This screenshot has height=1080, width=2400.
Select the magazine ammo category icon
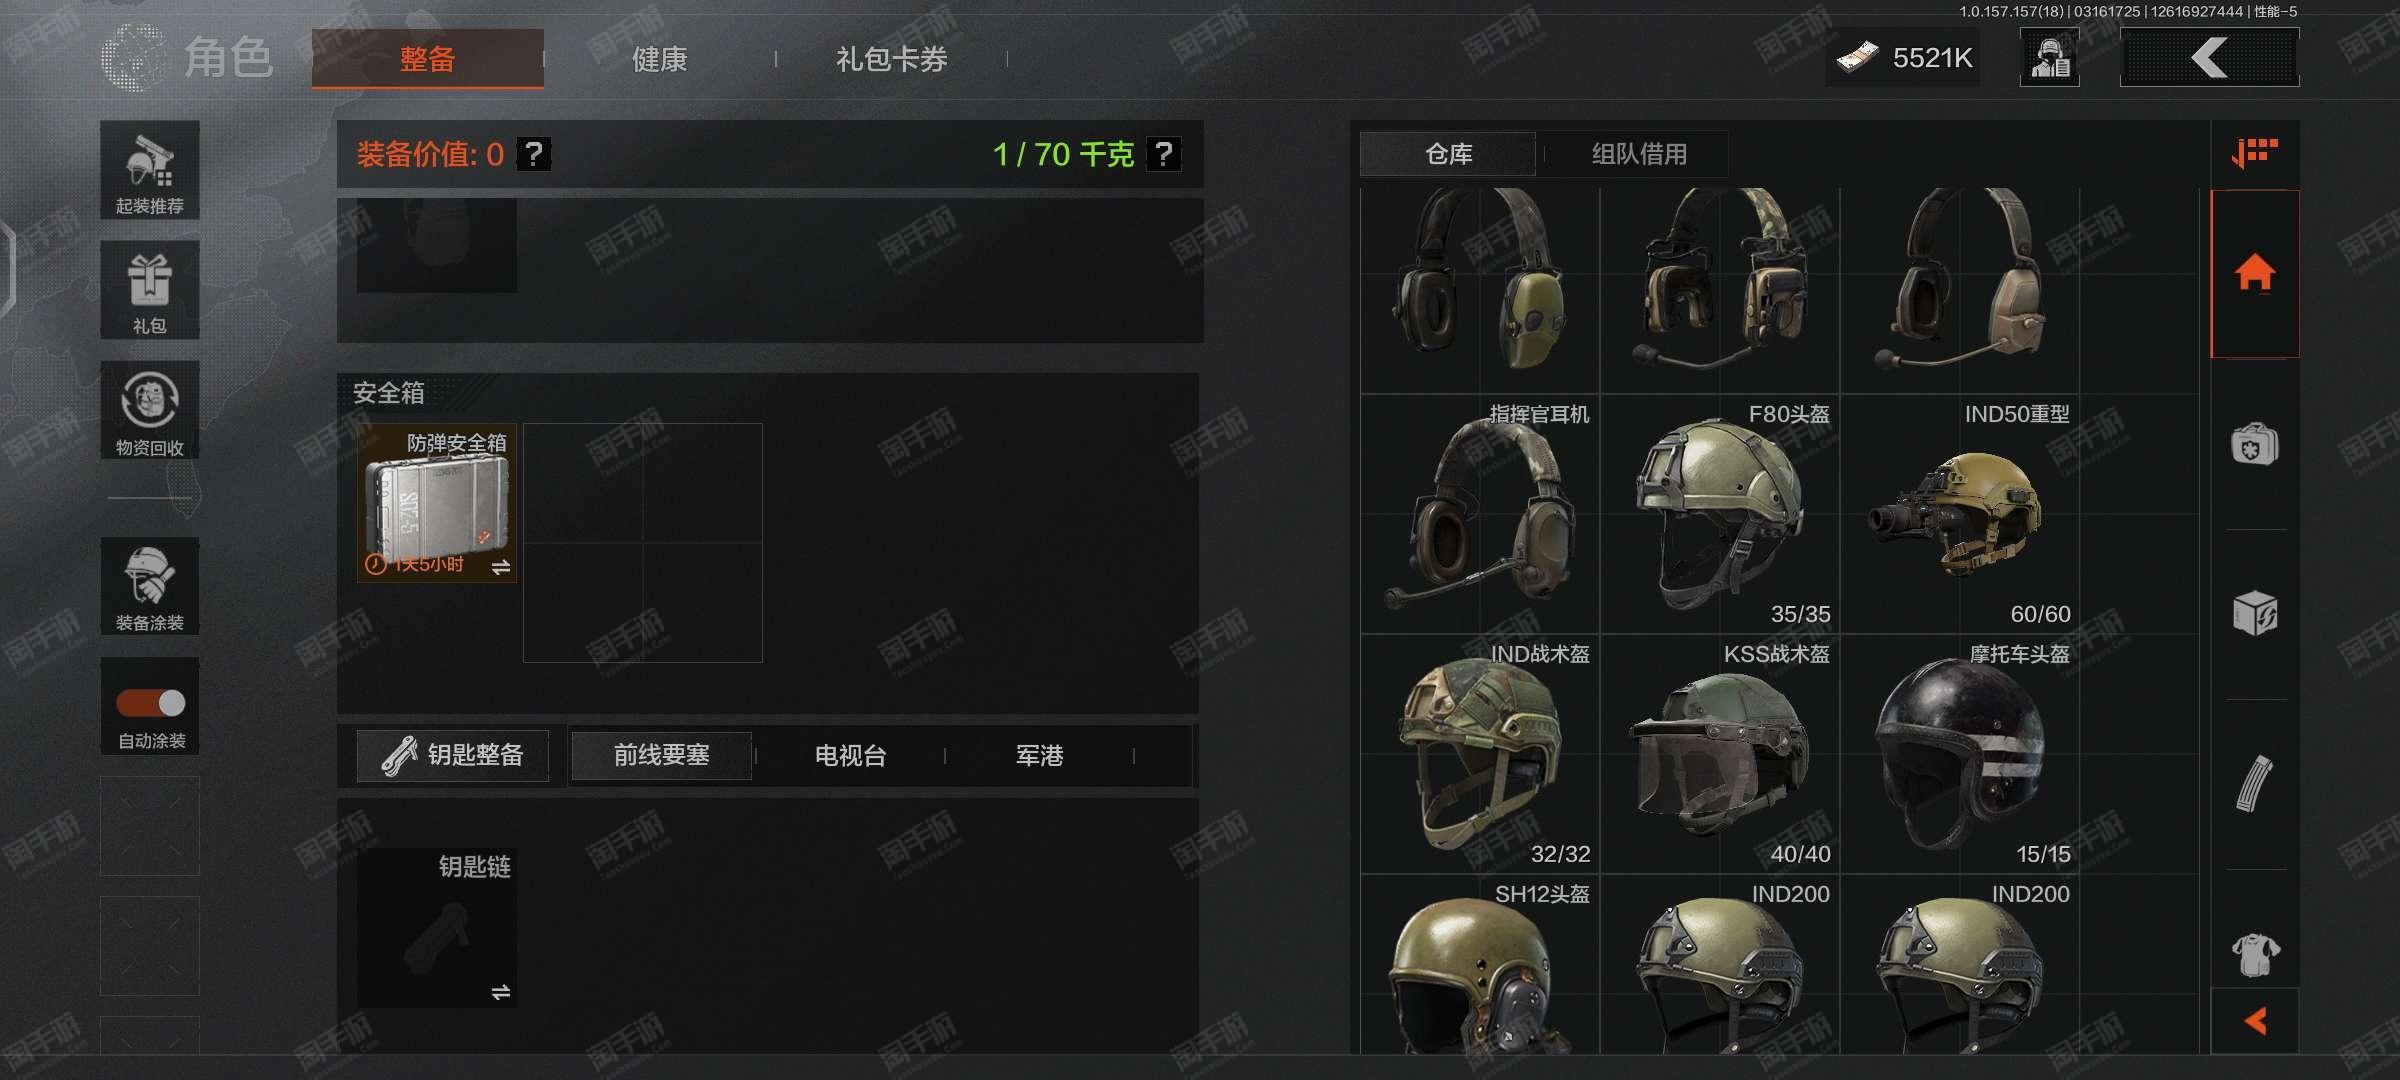tap(2255, 783)
